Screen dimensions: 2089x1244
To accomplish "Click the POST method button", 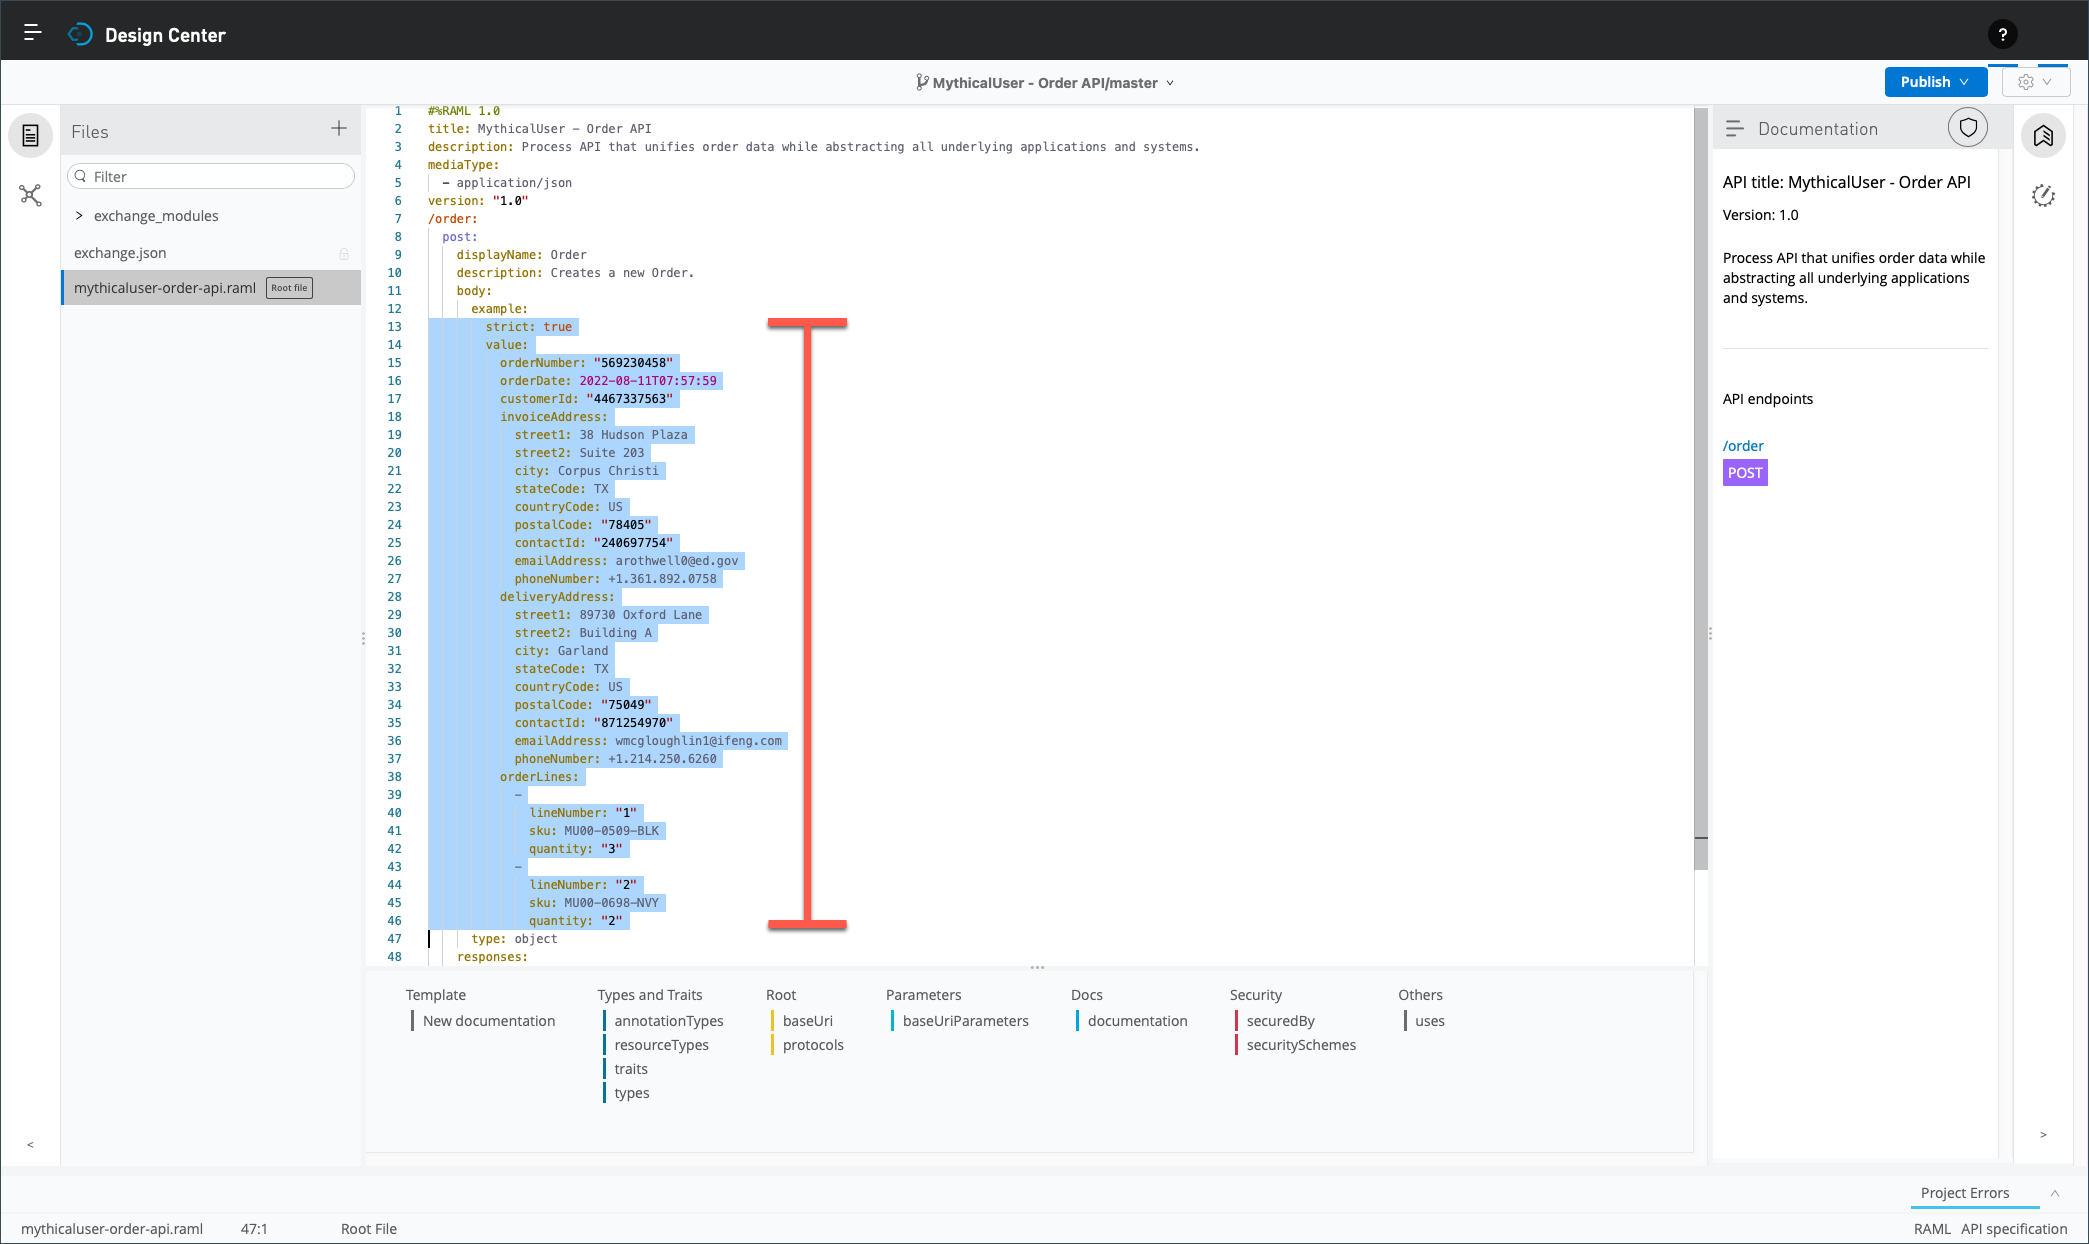I will (1745, 473).
